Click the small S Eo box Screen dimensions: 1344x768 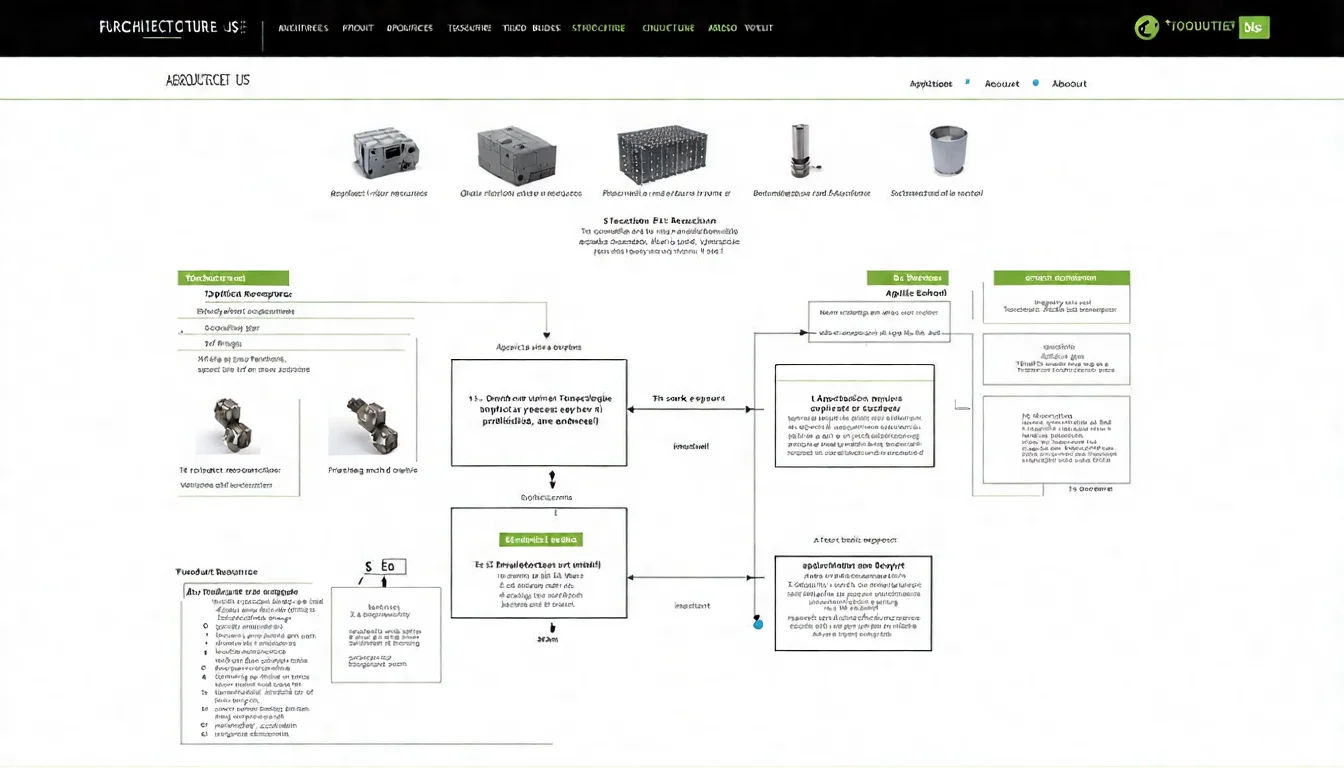click(379, 567)
